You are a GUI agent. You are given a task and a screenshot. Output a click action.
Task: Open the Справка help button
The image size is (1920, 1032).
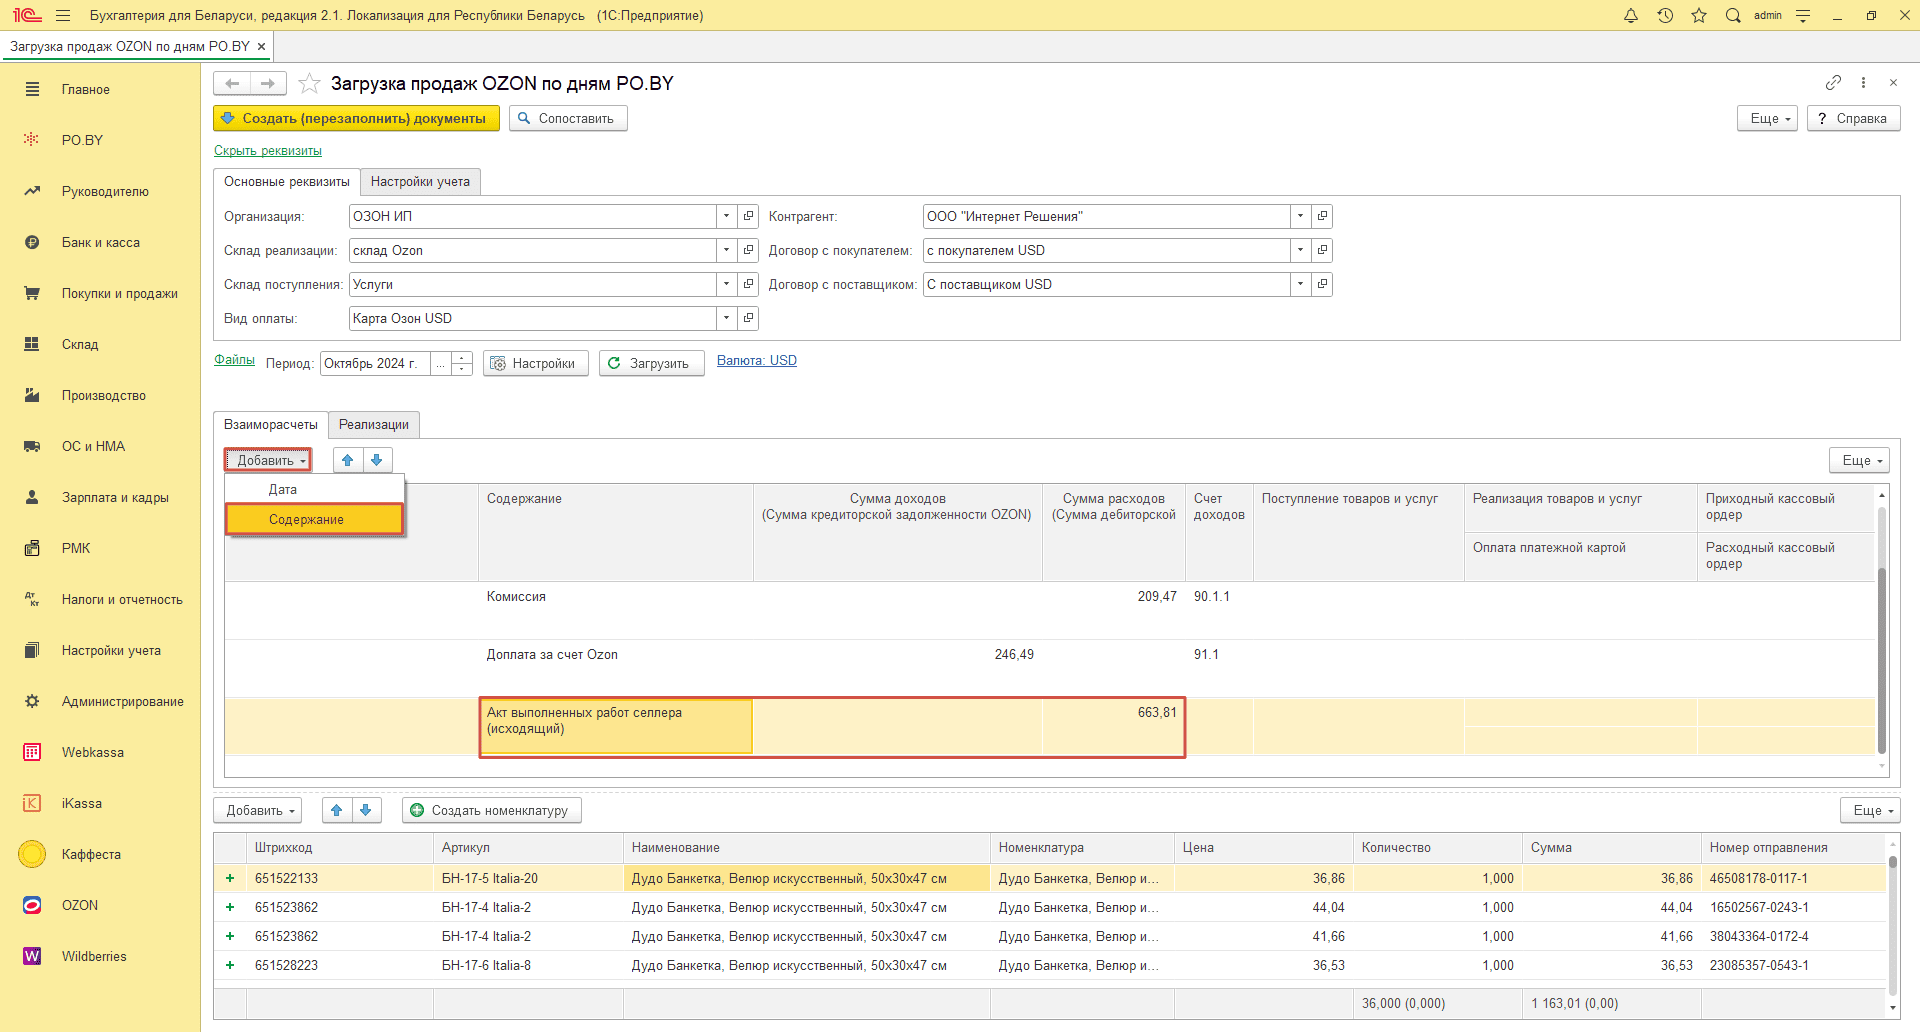click(1853, 118)
